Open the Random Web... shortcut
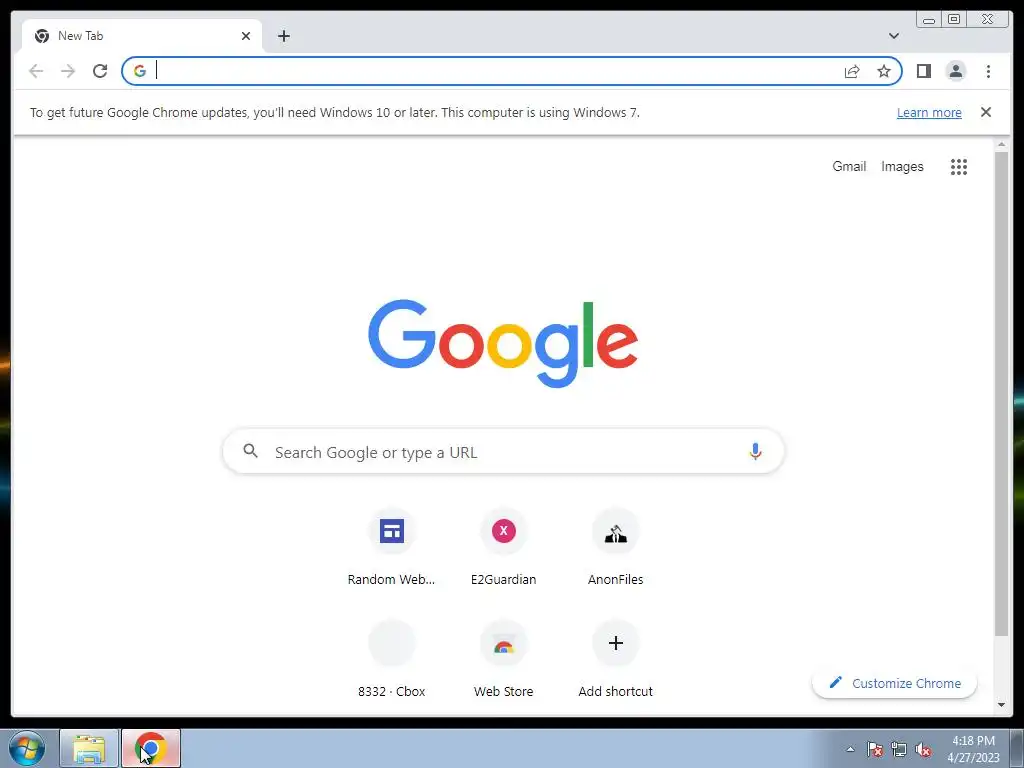1024x768 pixels. coord(391,547)
